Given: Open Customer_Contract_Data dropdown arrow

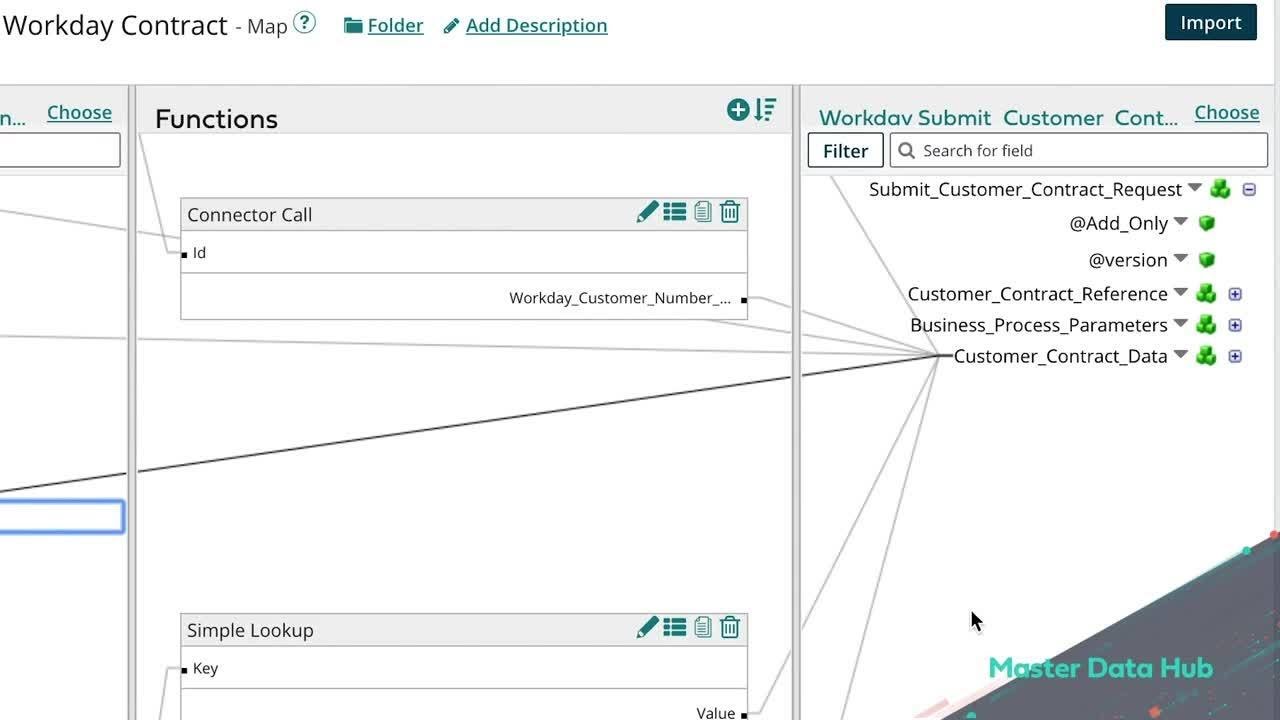Looking at the screenshot, I should click(1181, 355).
